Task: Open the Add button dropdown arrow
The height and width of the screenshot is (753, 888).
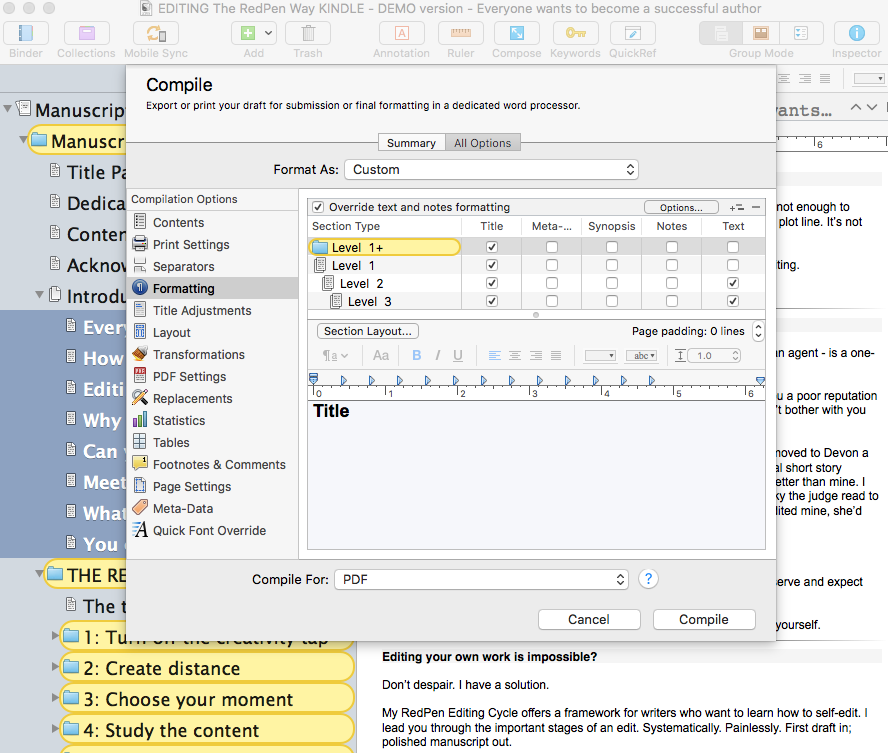Action: coord(268,33)
